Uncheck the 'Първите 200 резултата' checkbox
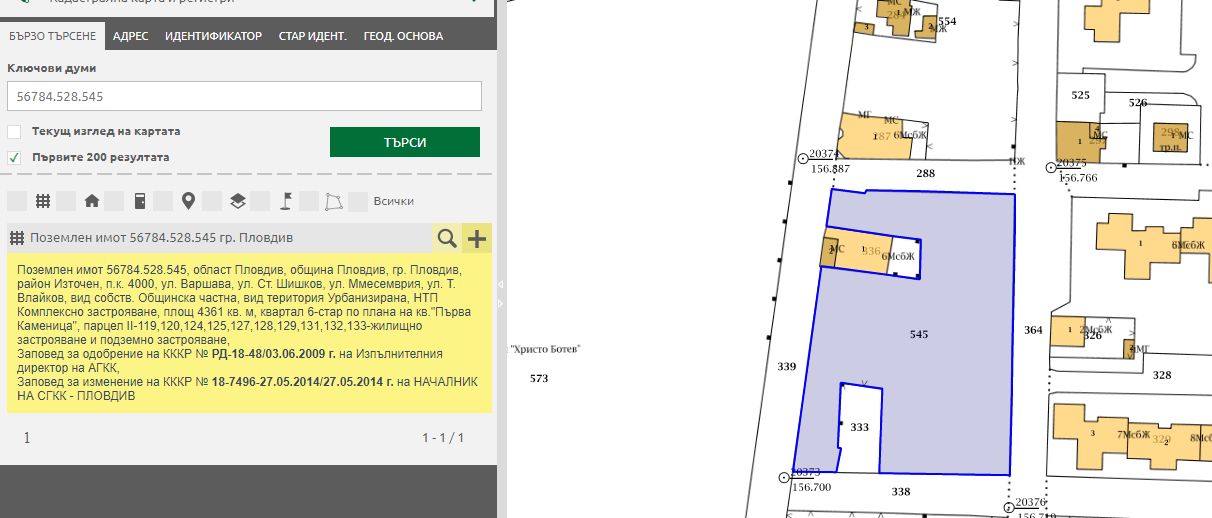Screen dimensions: 1212x518 click(14, 157)
